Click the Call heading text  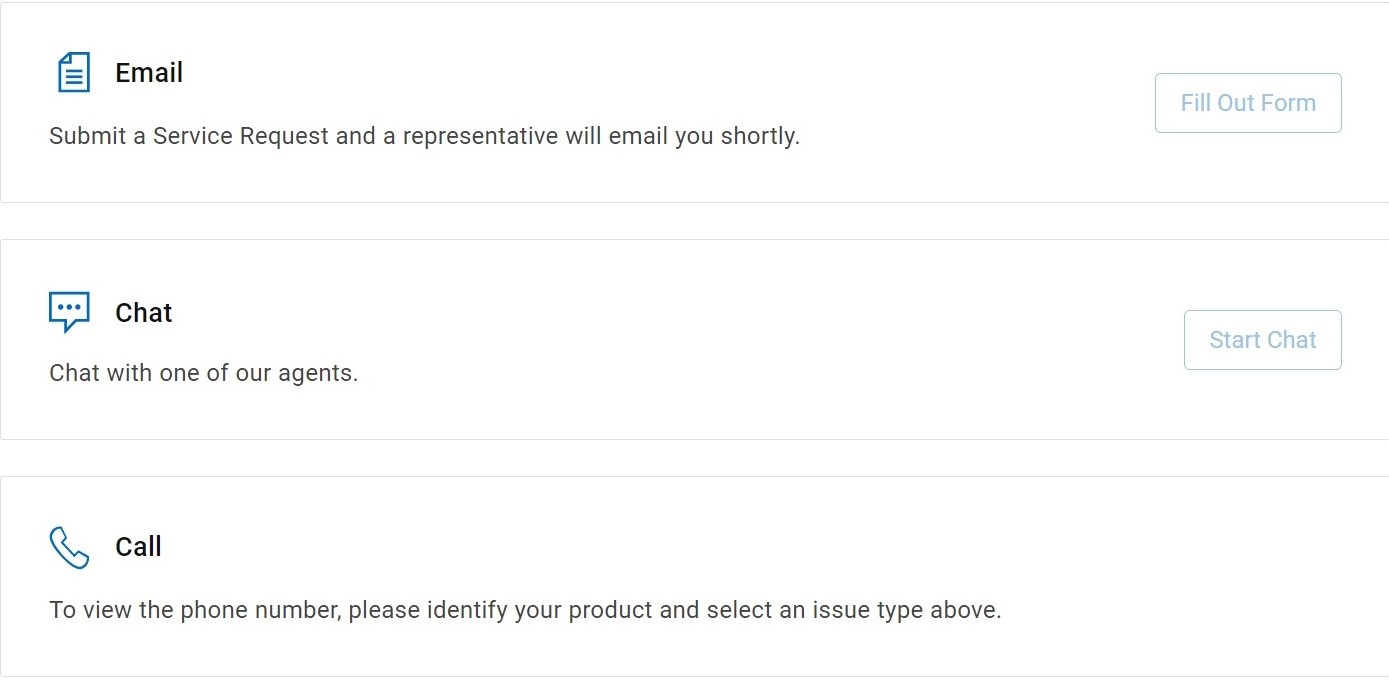point(137,547)
